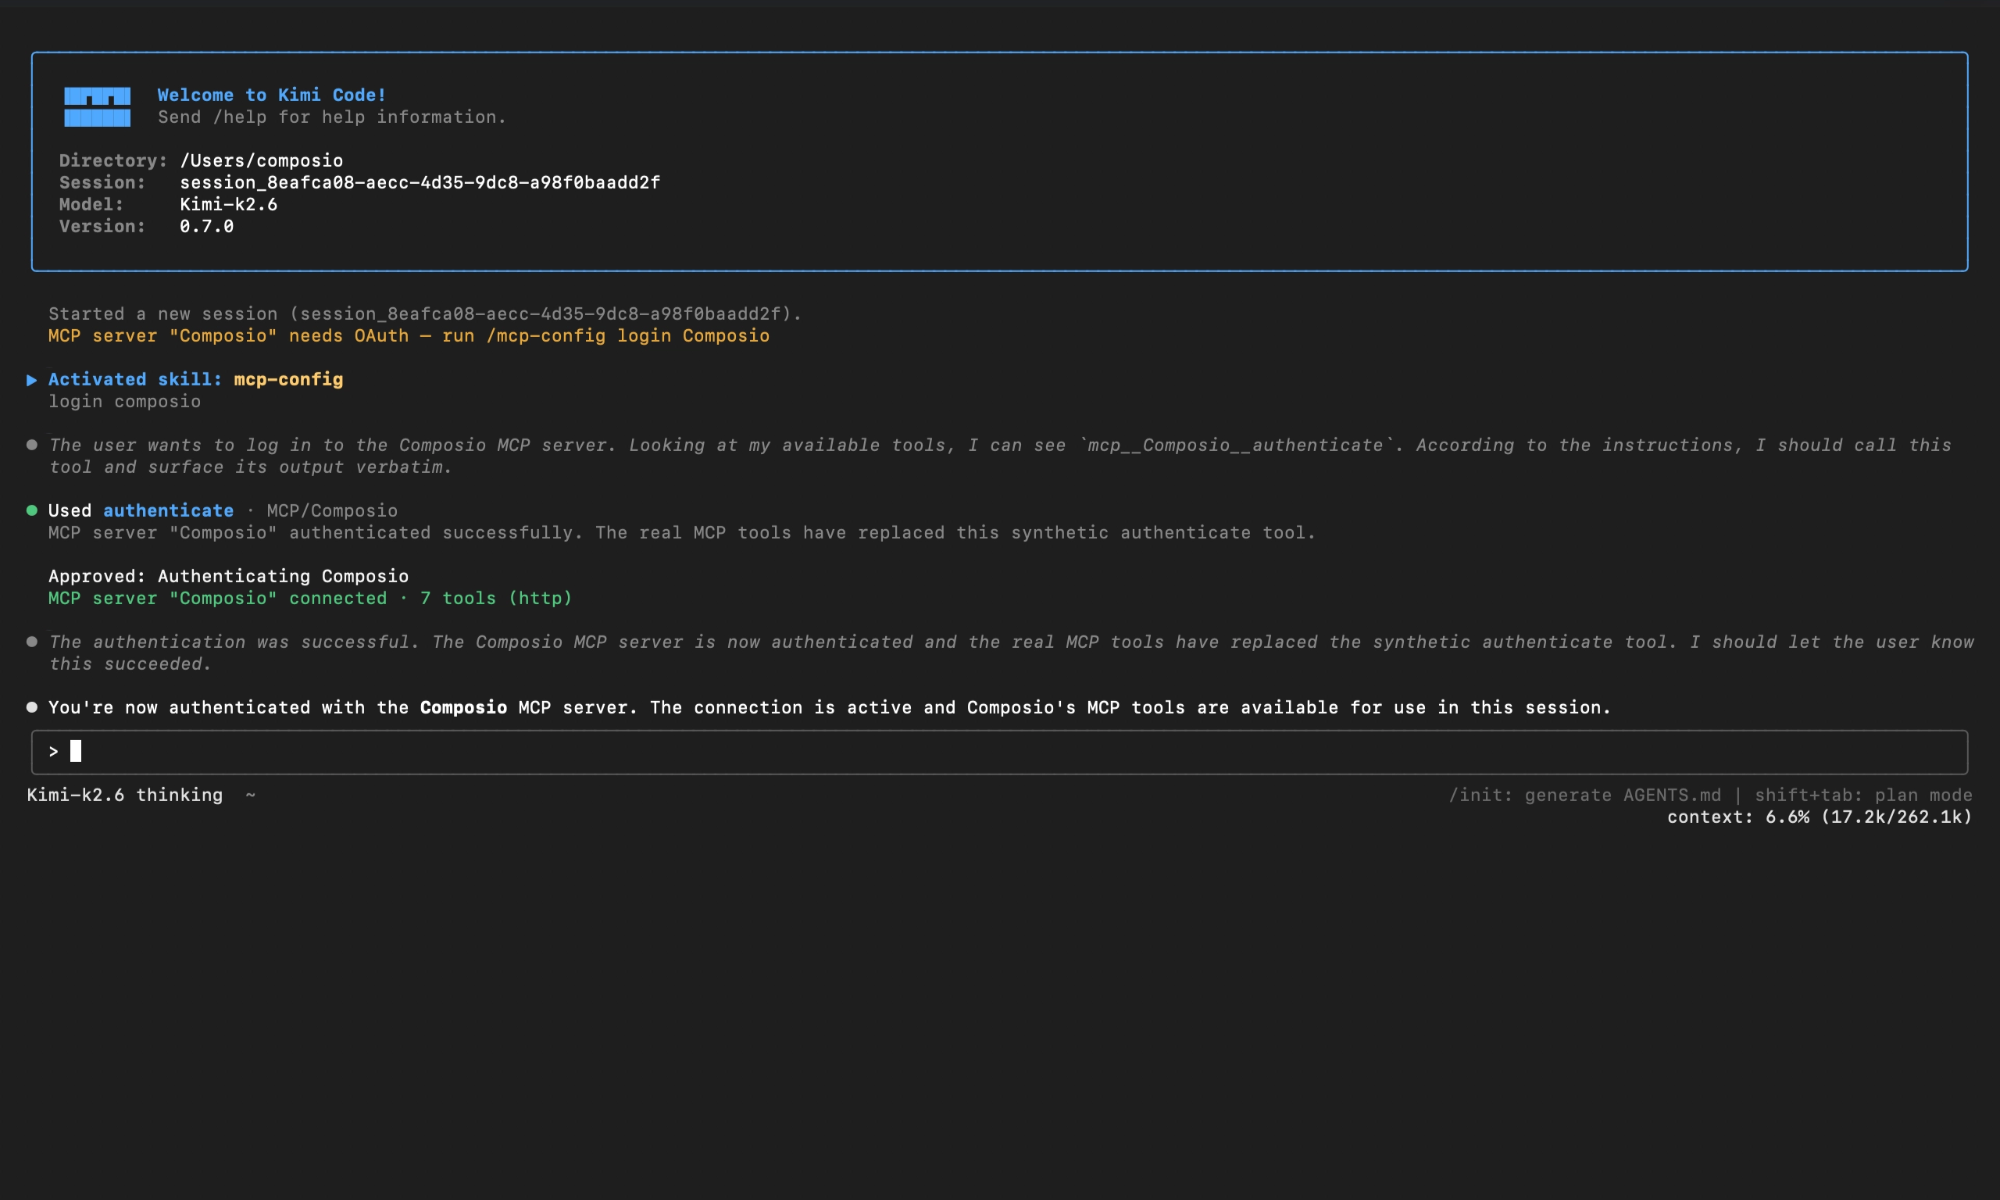Click the mcp-config skill name
The image size is (2000, 1200).
288,379
